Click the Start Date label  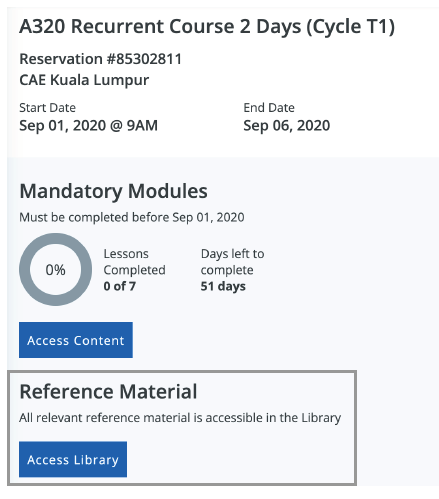pyautogui.click(x=47, y=108)
